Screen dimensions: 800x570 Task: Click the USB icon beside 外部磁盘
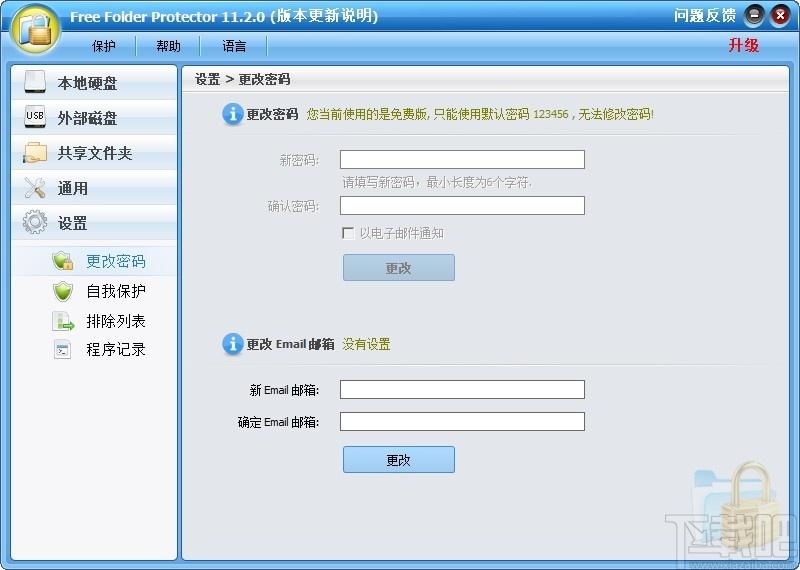coord(35,117)
